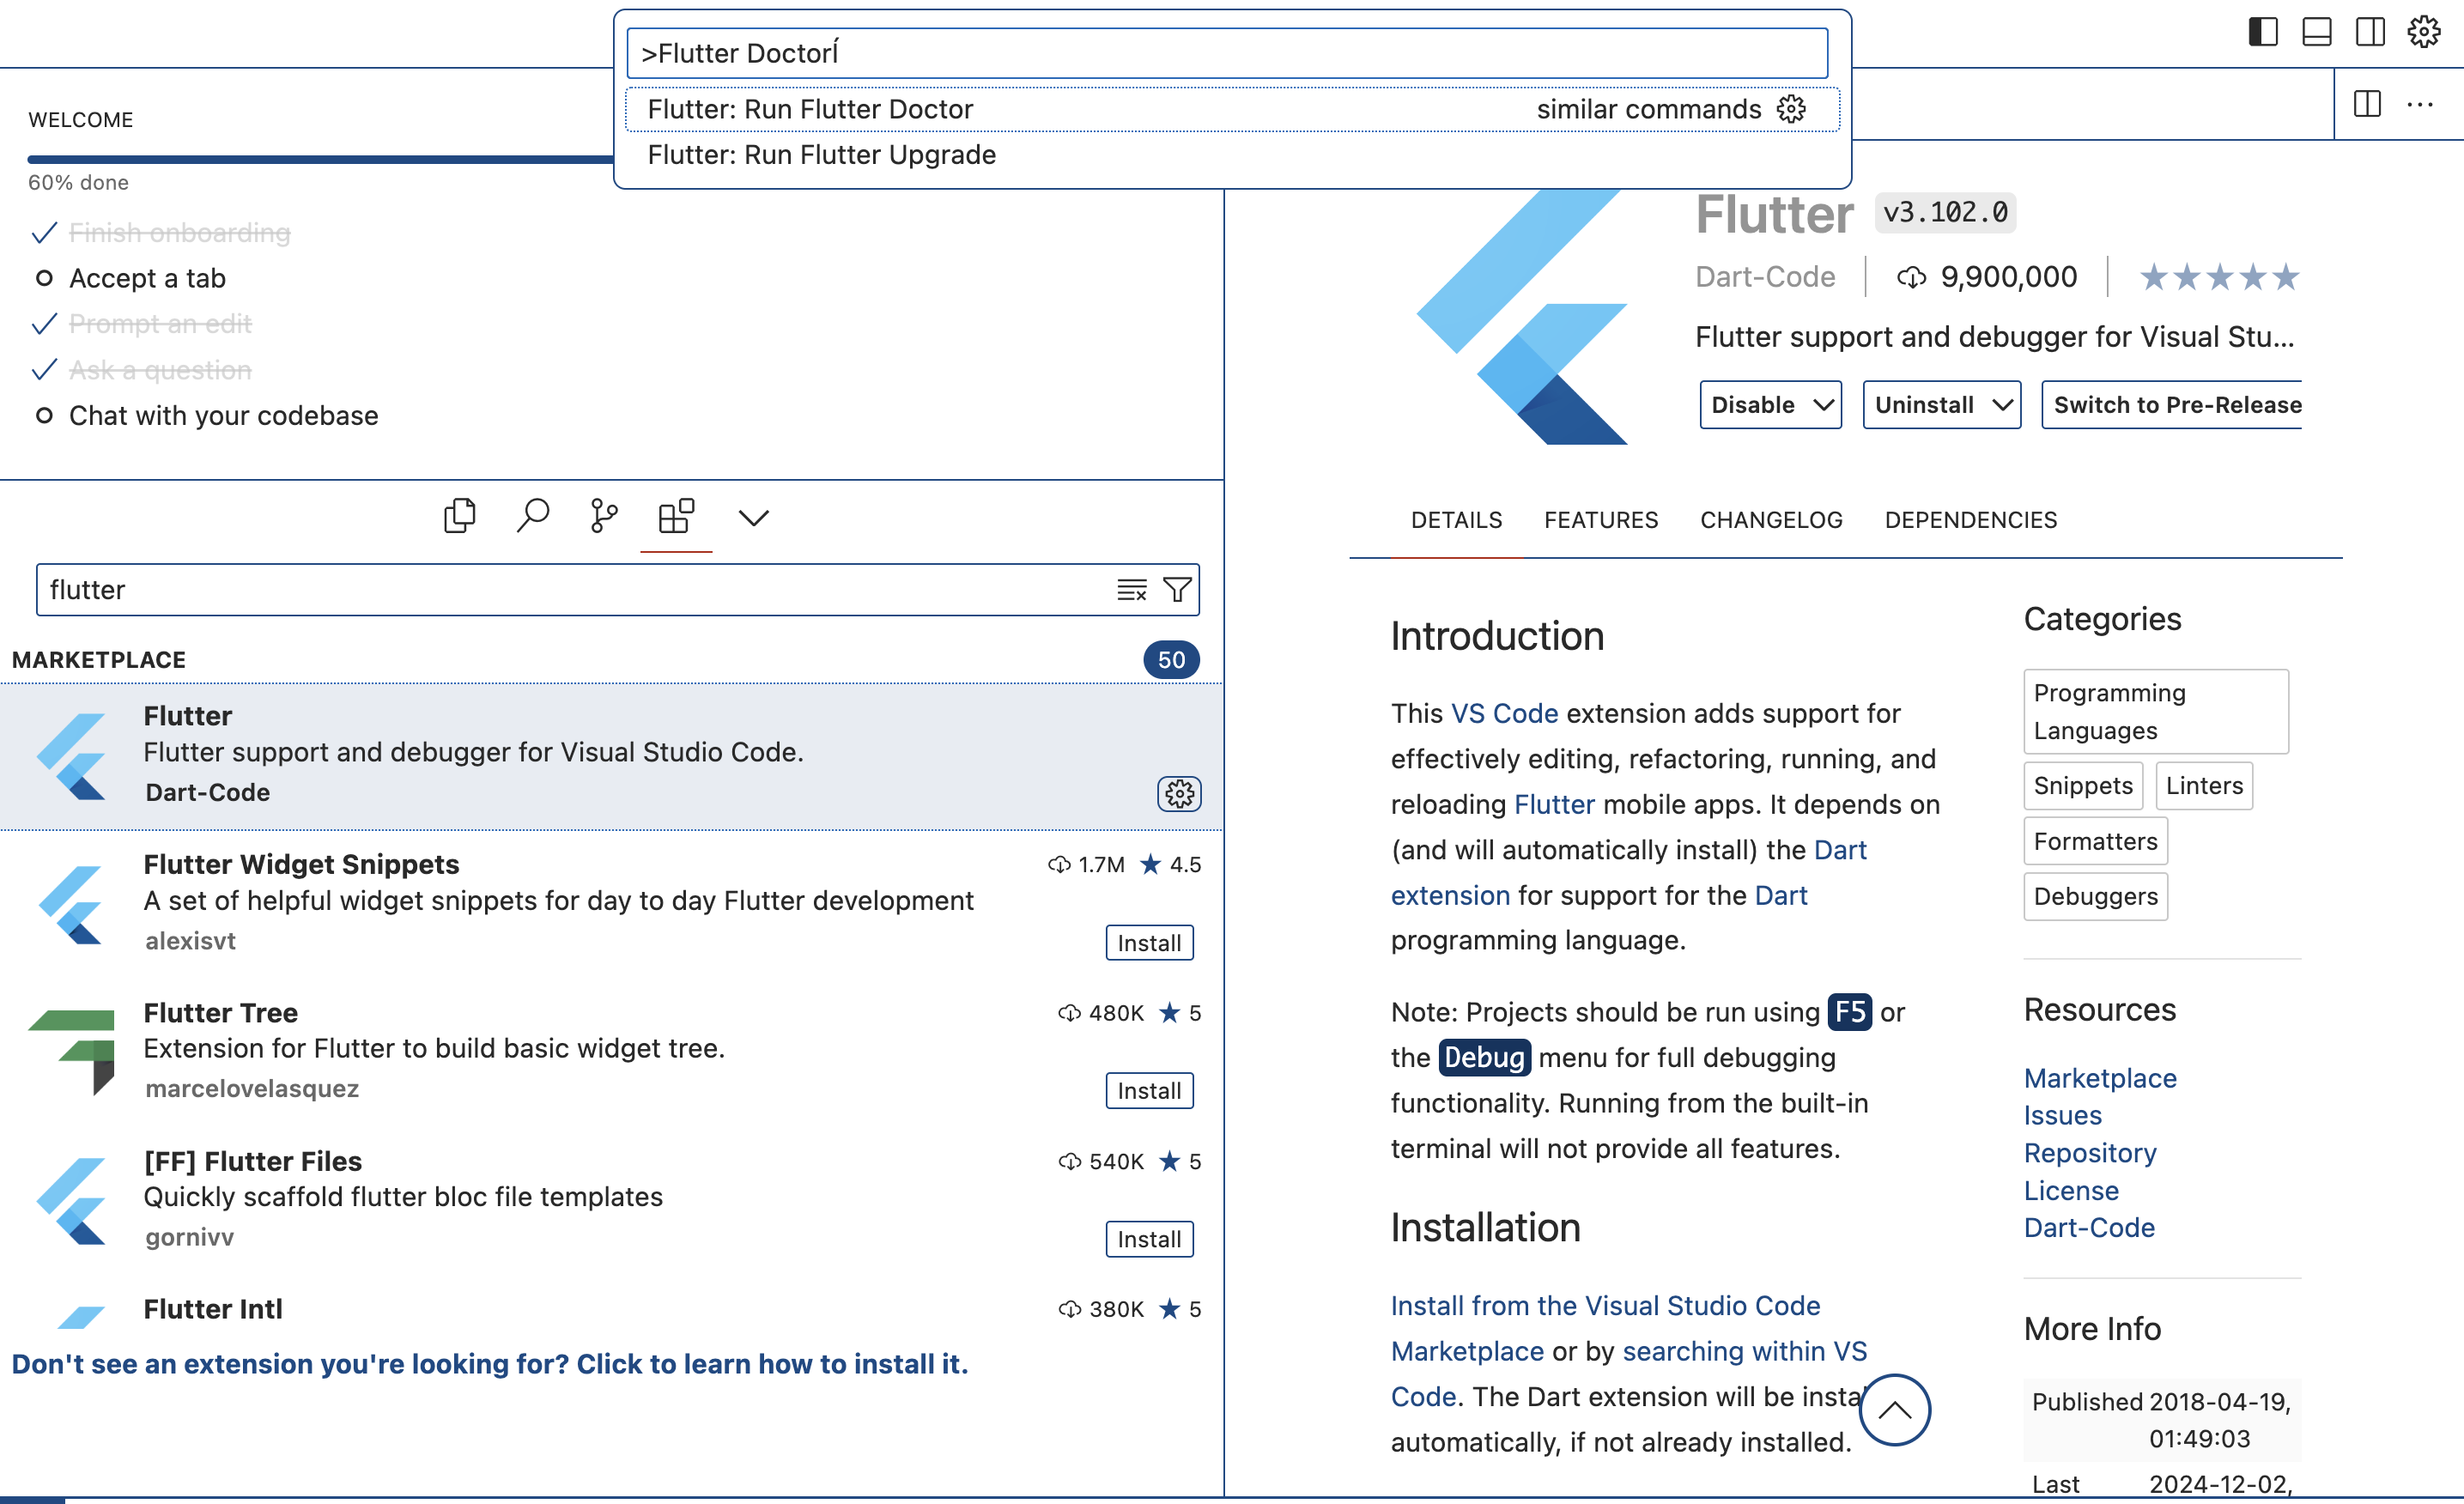Toggle secondary sidebar layout icon
2464x1504 pixels.
2369,32
